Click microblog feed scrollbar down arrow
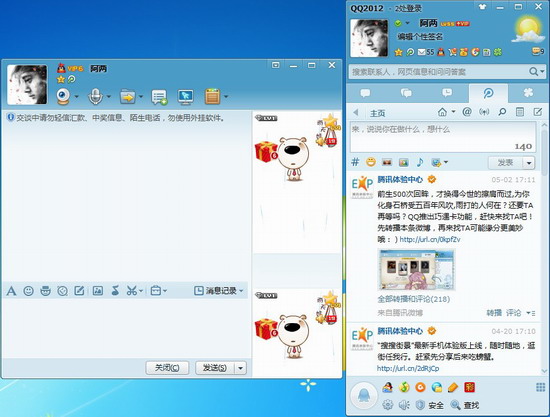 [544, 370]
